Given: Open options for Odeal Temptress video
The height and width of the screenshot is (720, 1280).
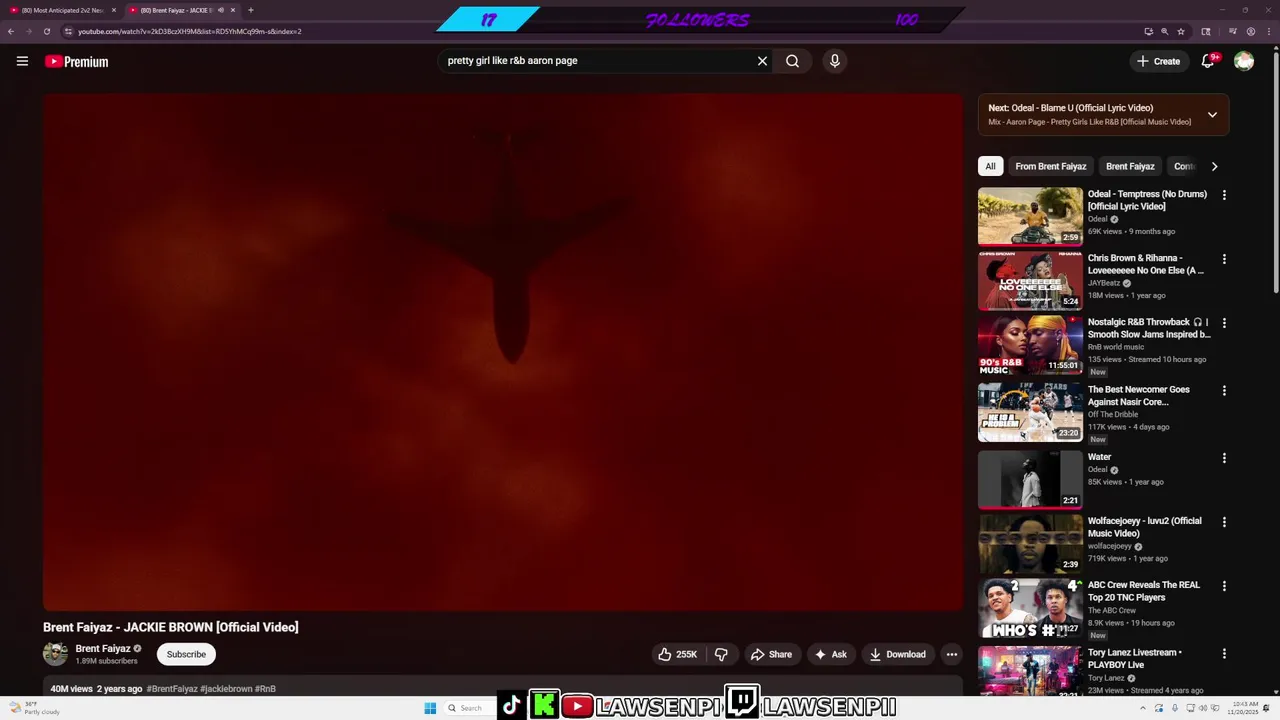Looking at the screenshot, I should pos(1224,195).
